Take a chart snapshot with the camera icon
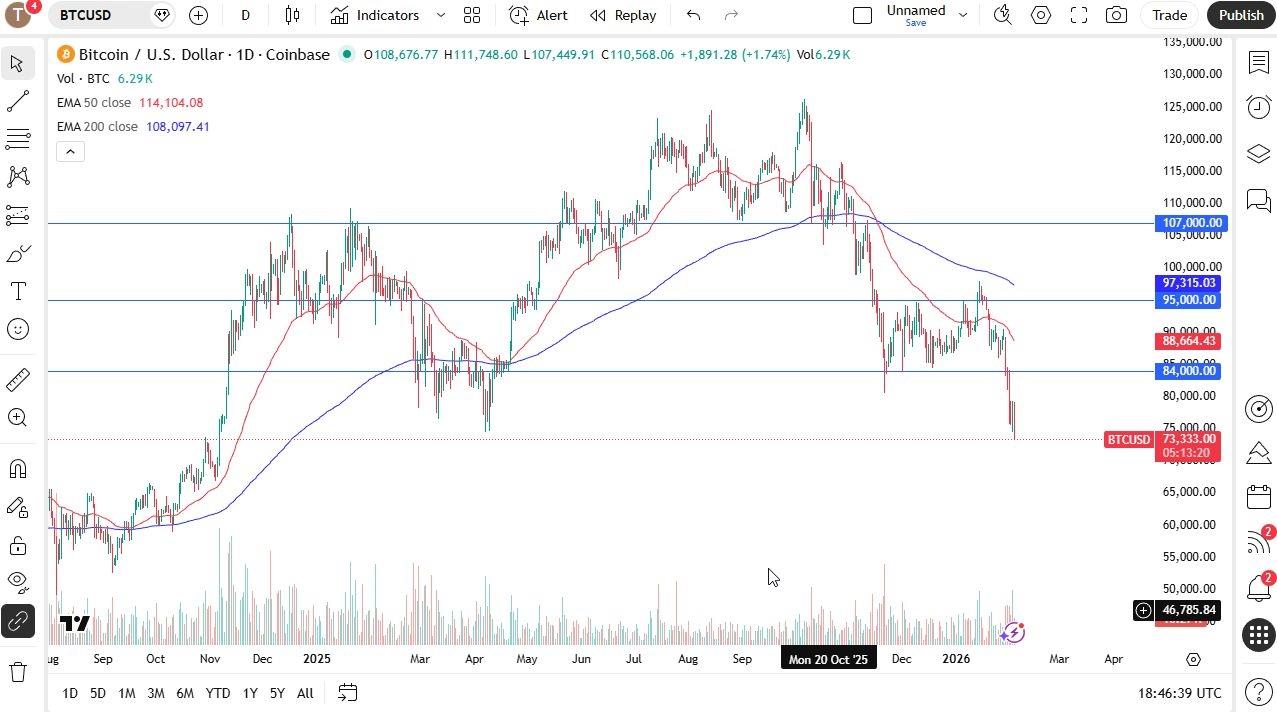1277x712 pixels. [x=1116, y=15]
